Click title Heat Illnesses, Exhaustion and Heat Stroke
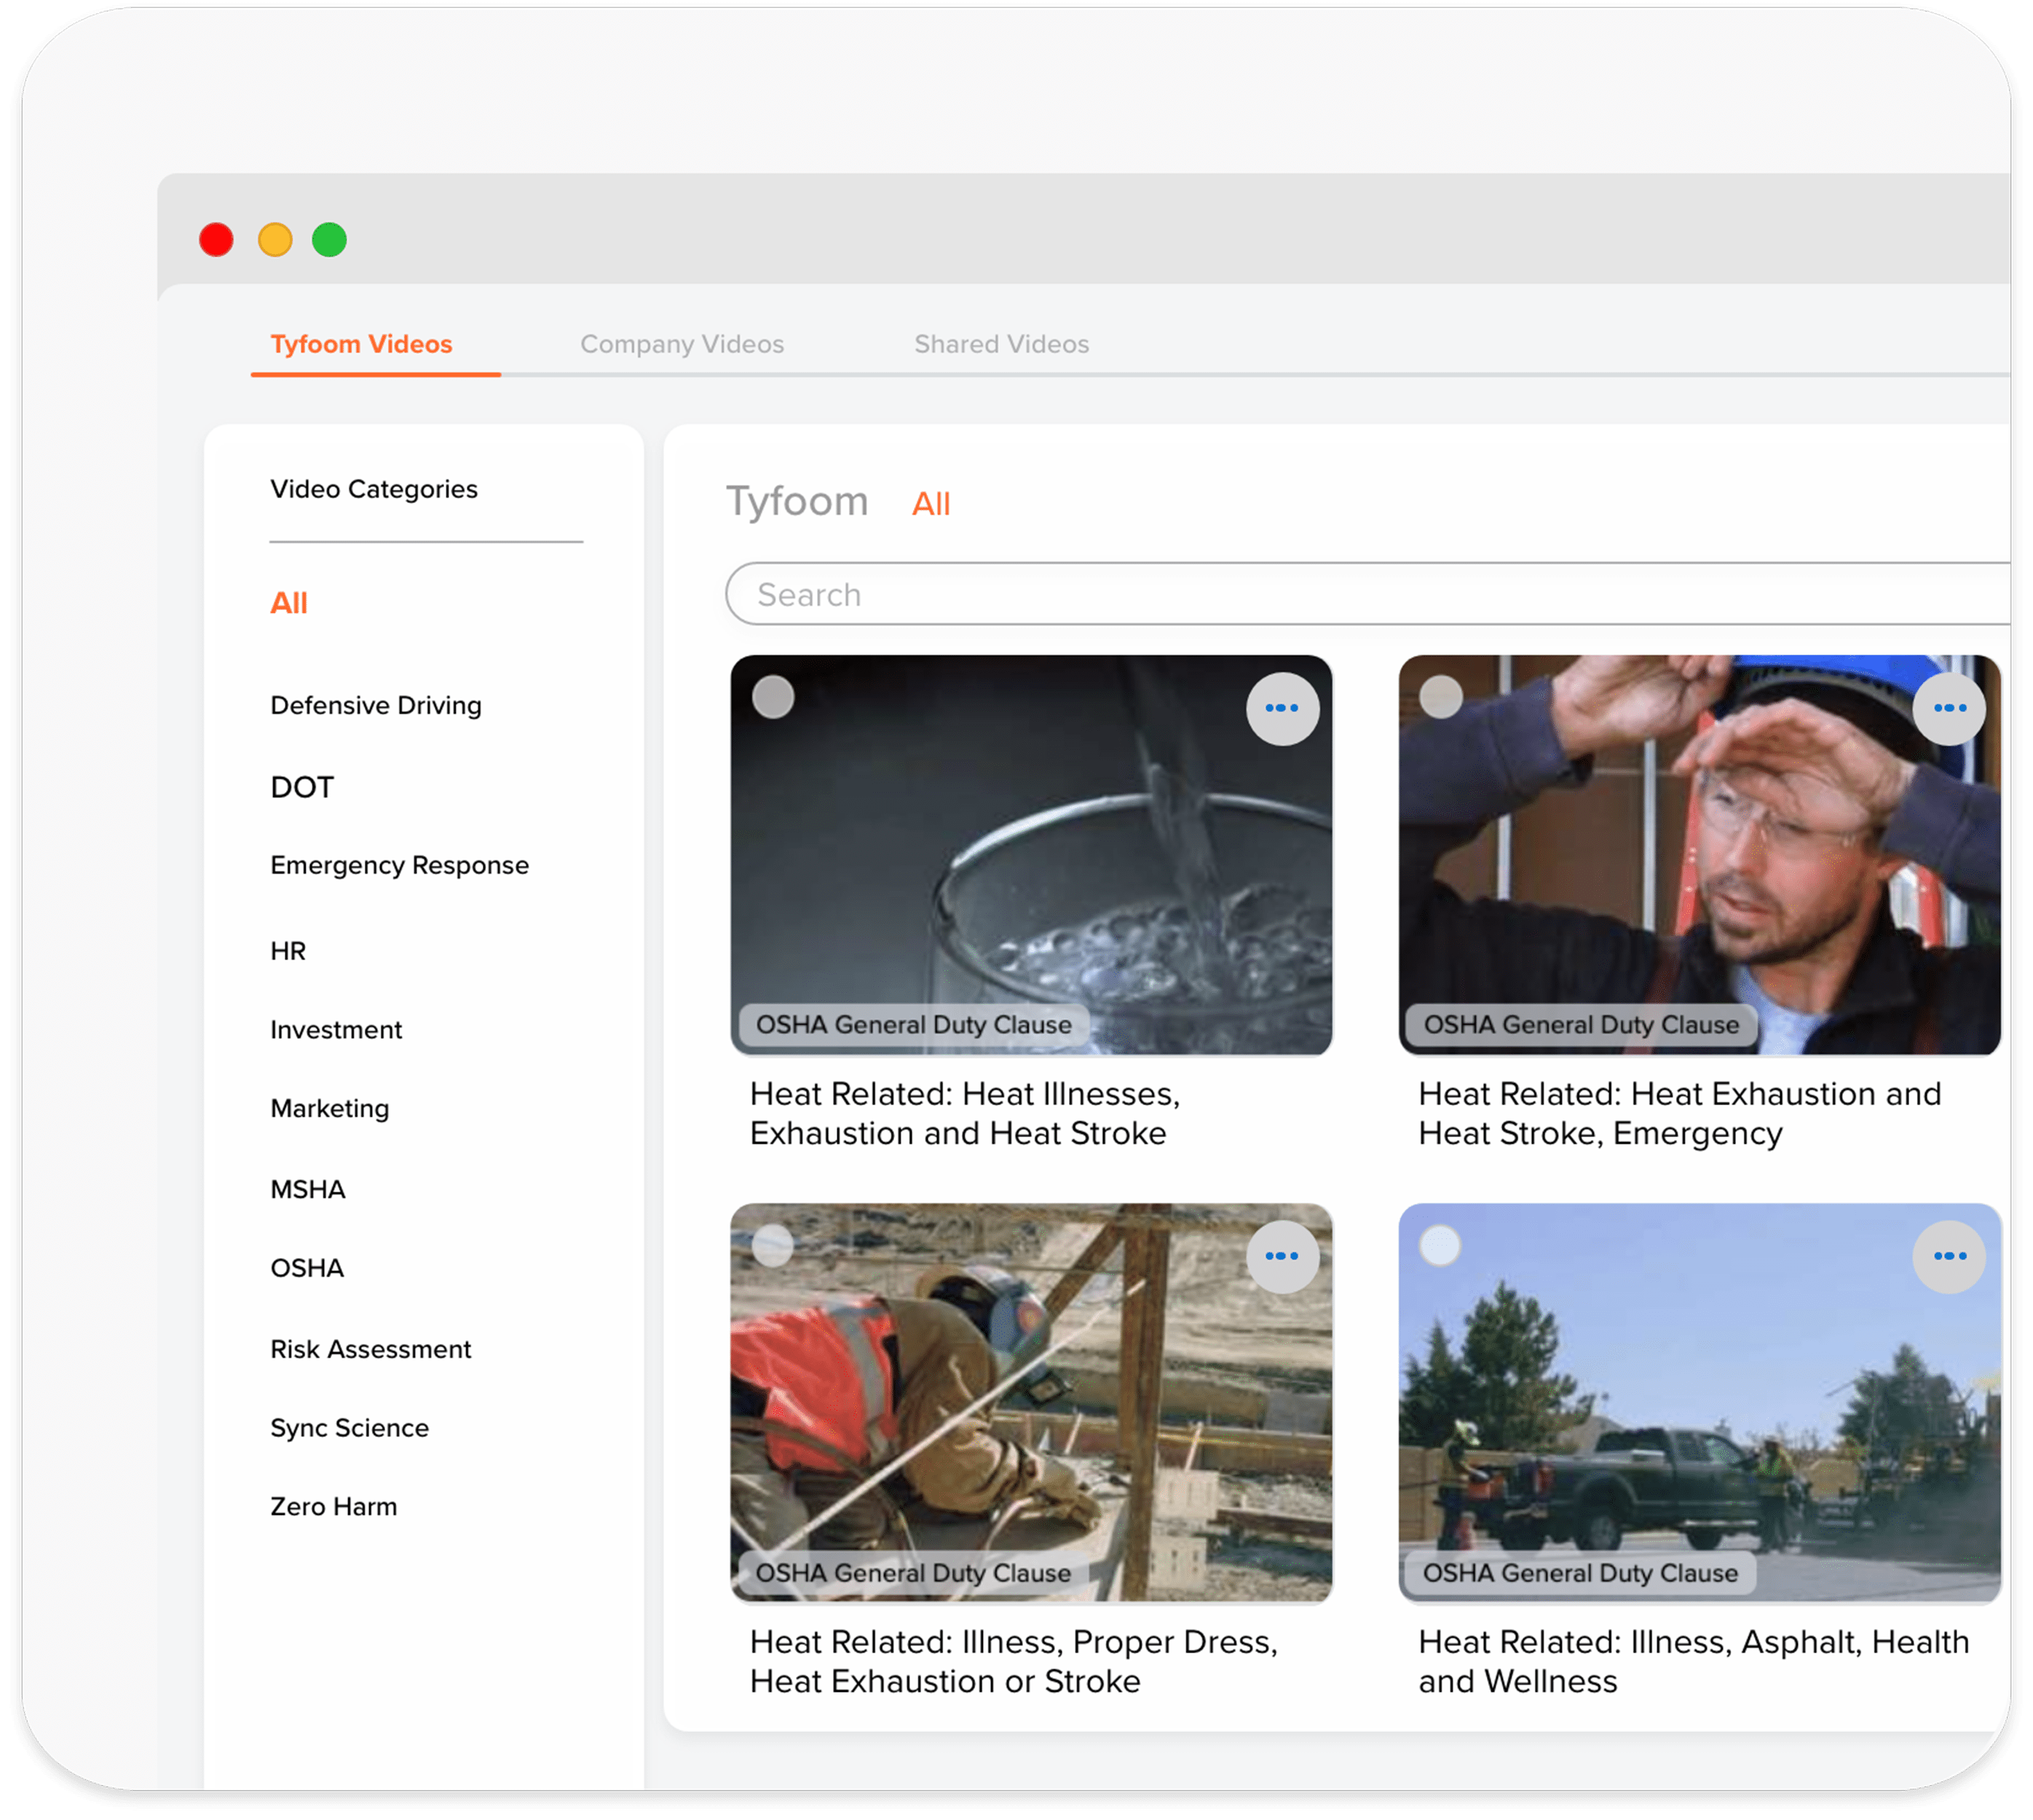Viewport: 2033px width, 1820px height. [965, 1113]
